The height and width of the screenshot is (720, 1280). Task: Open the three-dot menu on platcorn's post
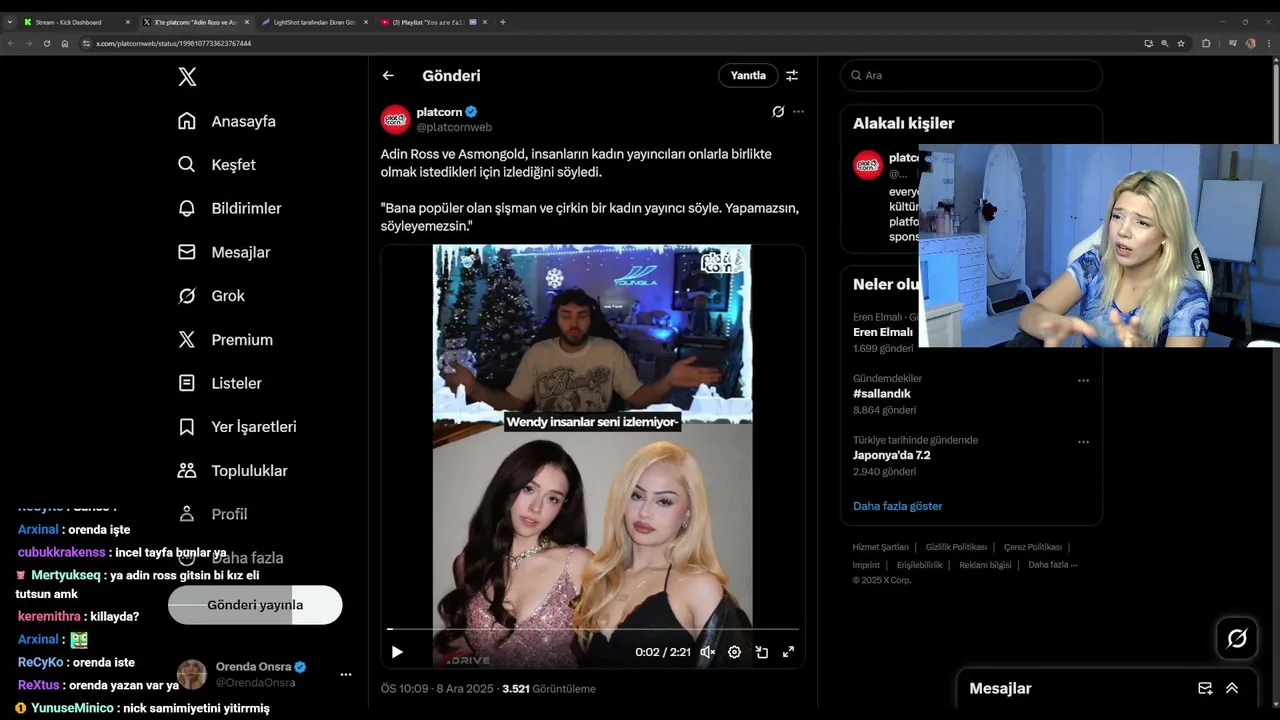pyautogui.click(x=798, y=112)
